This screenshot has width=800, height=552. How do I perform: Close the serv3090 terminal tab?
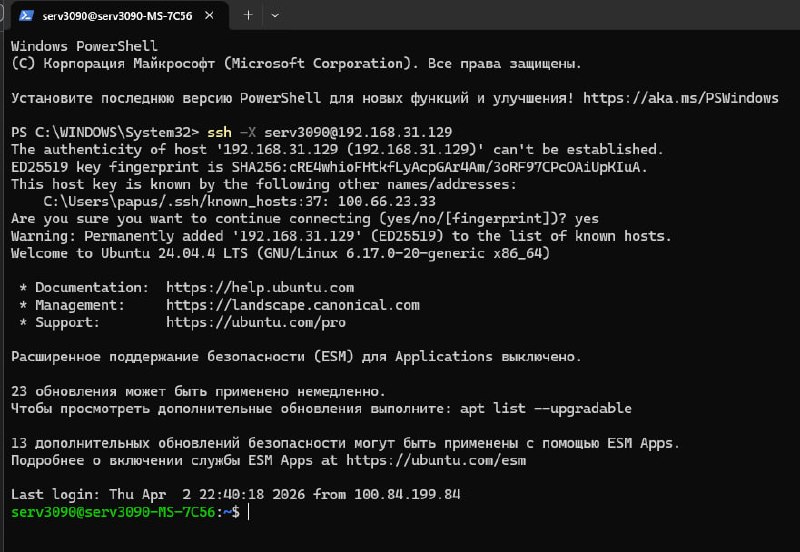click(x=211, y=15)
